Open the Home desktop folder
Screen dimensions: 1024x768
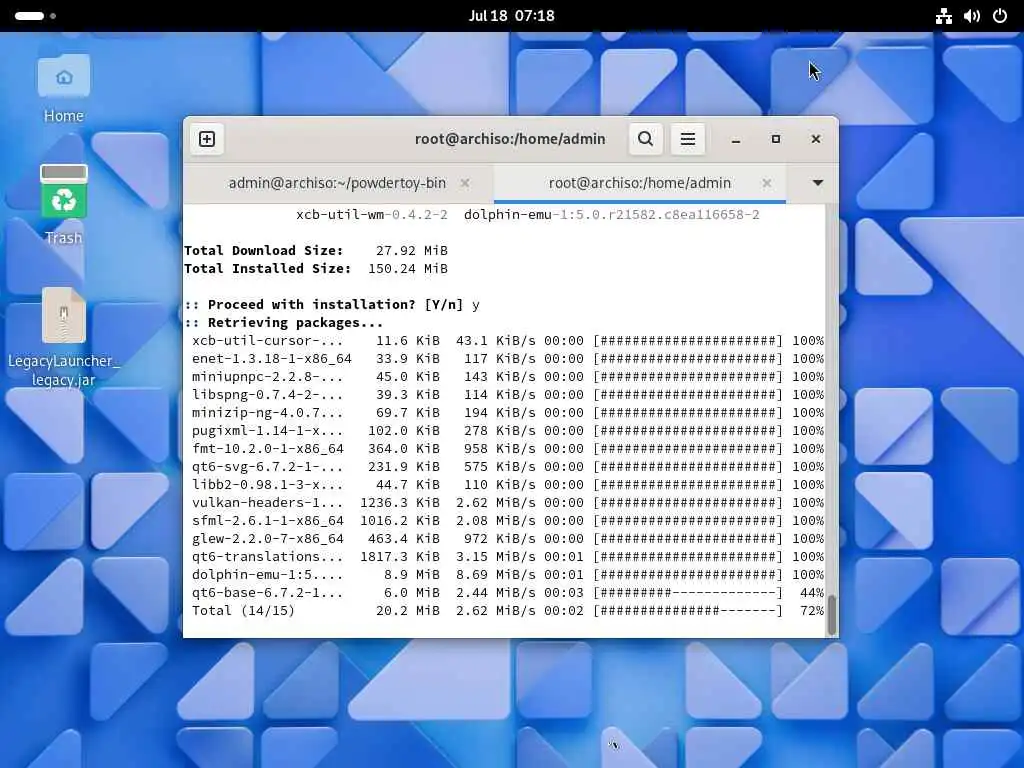tap(63, 88)
